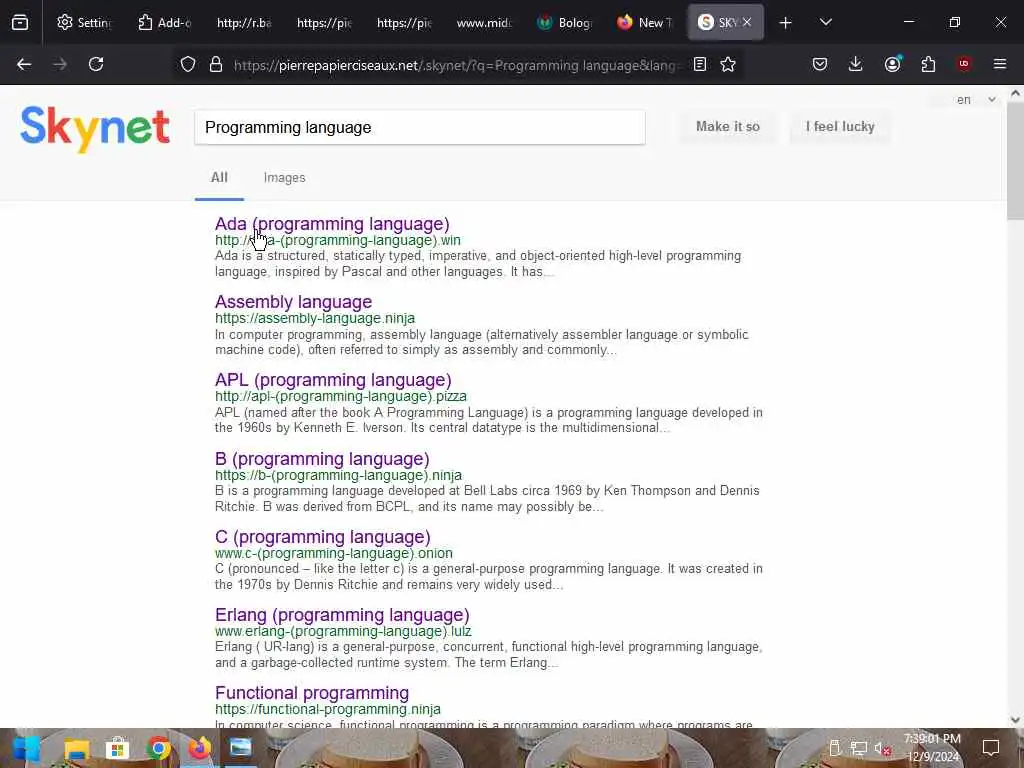This screenshot has width=1024, height=768.
Task: Focus the Programming language search box
Action: (420, 127)
